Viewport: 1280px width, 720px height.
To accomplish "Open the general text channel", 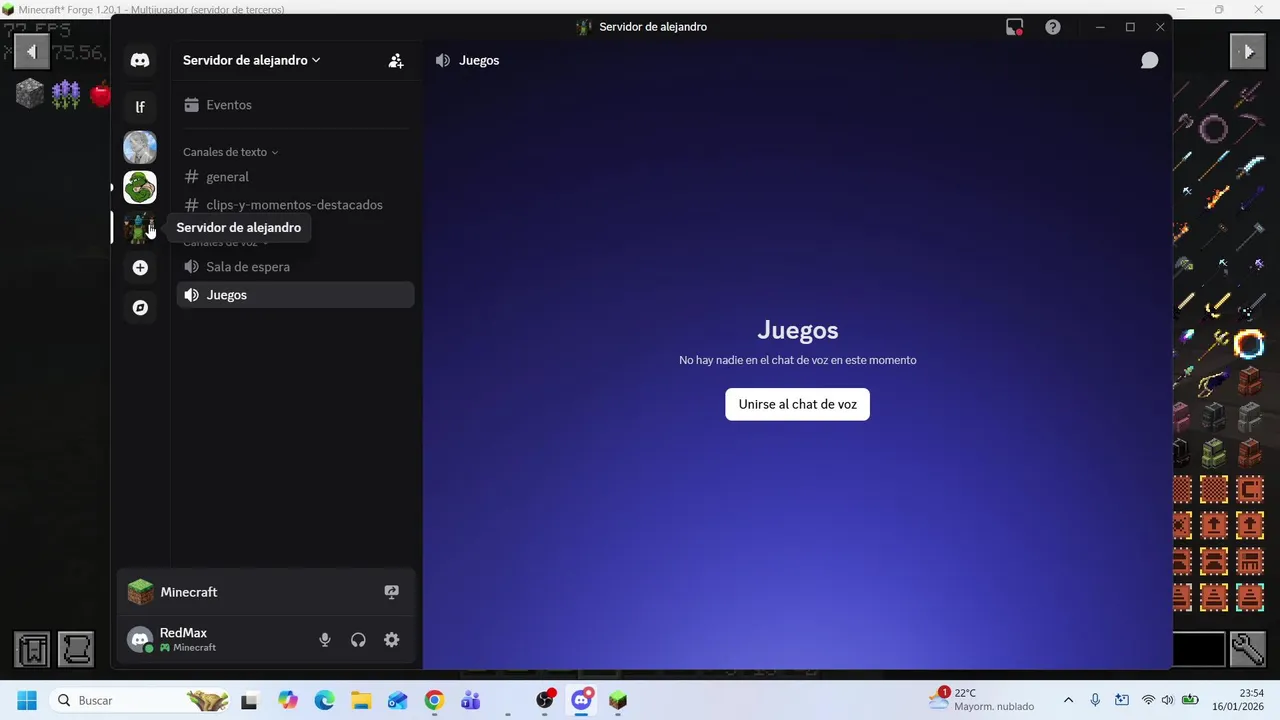I will [295, 177].
